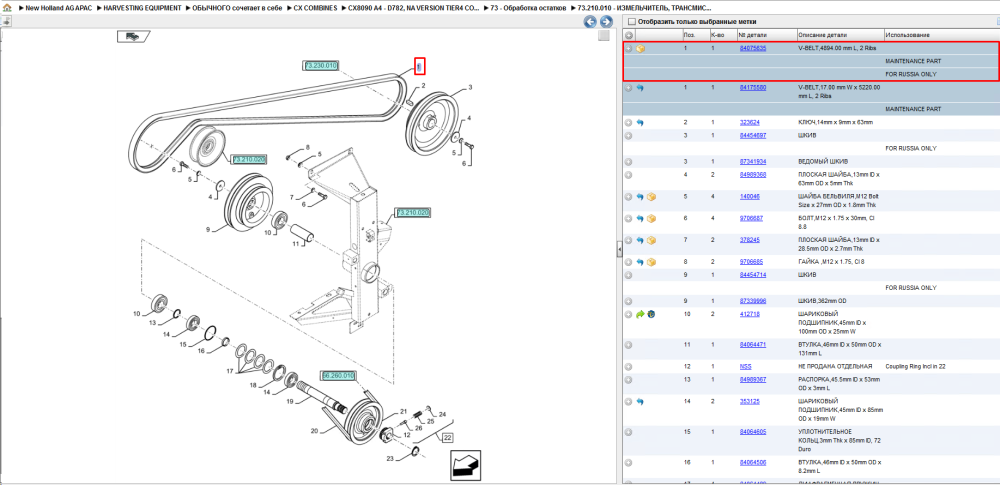
Task: Click the blue replacement arrow in the 84175580 row
Action: tap(640, 88)
